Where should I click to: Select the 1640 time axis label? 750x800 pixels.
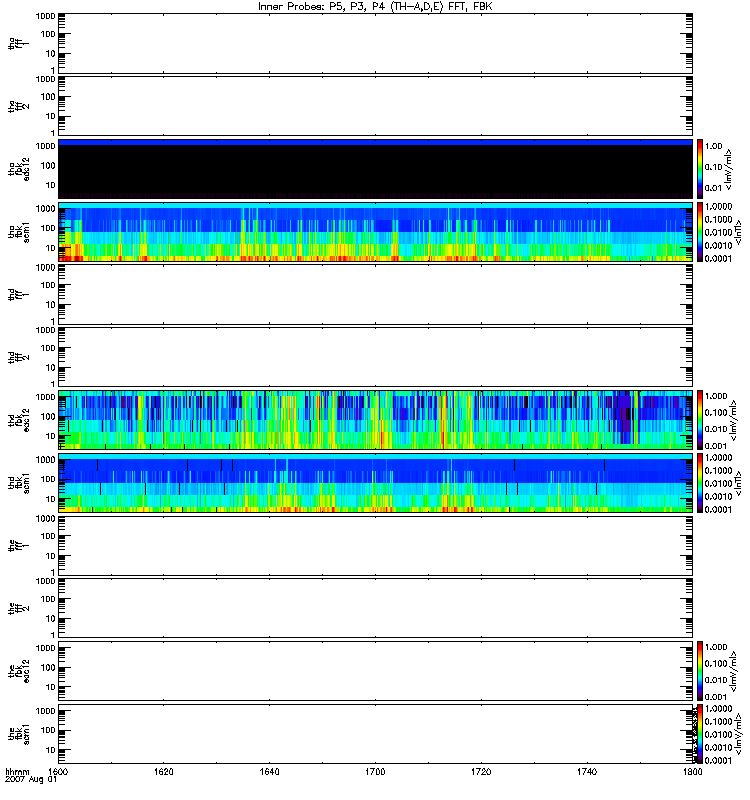point(269,772)
